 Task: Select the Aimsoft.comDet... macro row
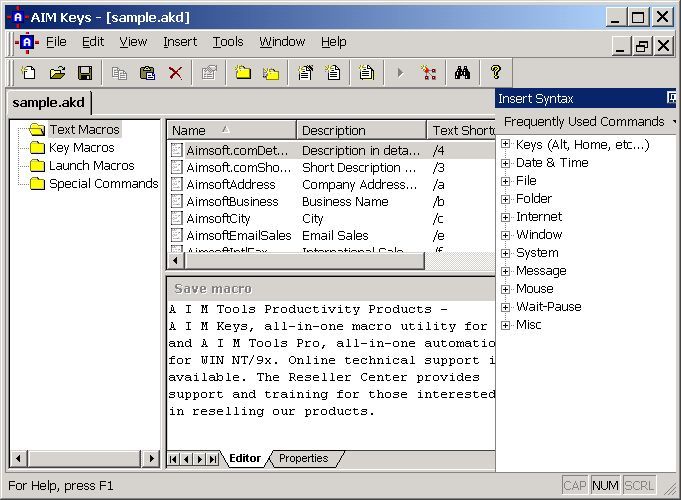[x=331, y=150]
